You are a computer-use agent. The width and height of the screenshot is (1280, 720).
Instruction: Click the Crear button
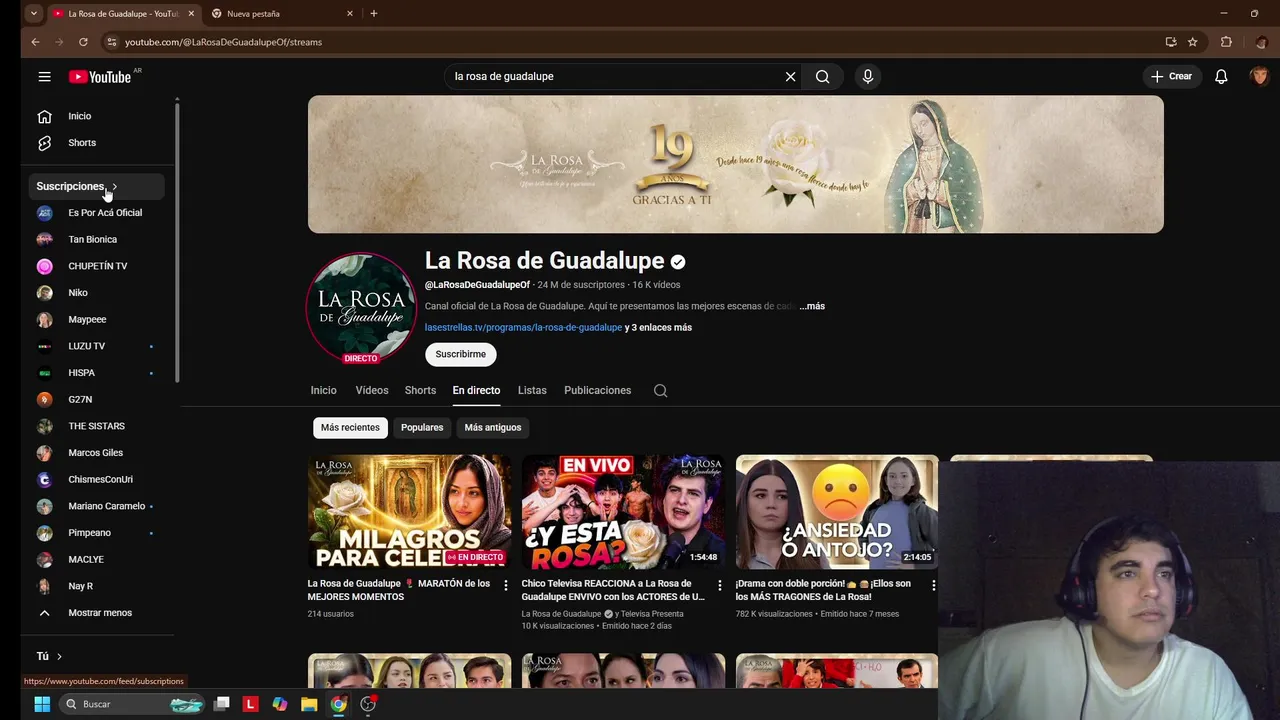1171,76
